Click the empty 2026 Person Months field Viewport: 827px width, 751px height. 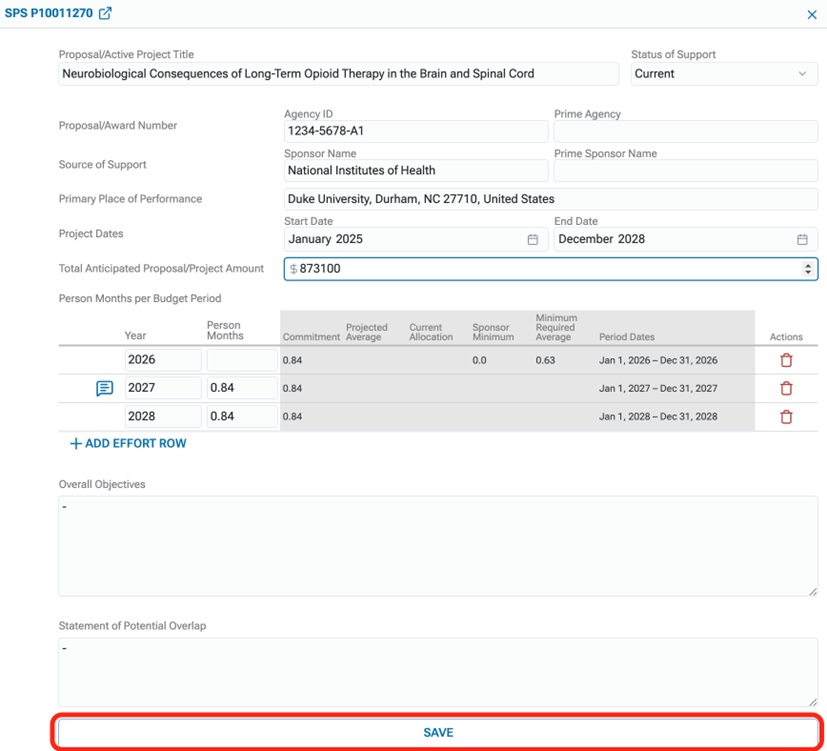click(242, 360)
